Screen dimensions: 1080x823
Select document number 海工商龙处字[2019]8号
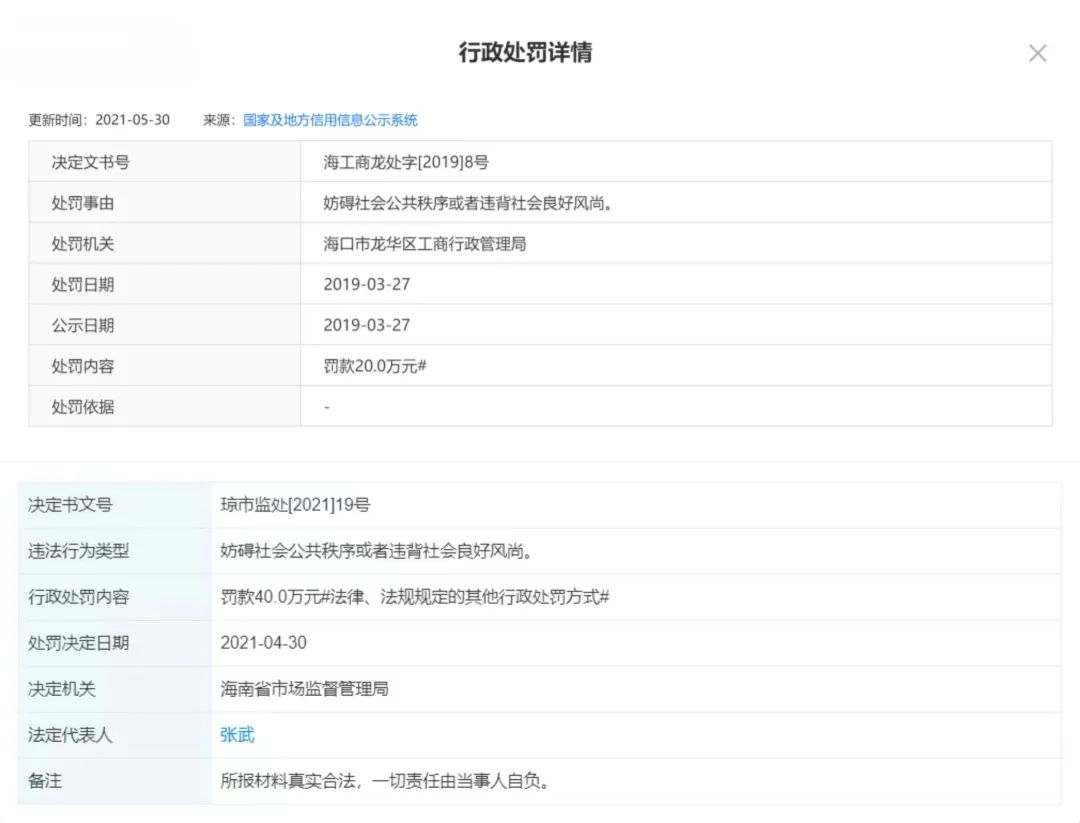[x=405, y=162]
